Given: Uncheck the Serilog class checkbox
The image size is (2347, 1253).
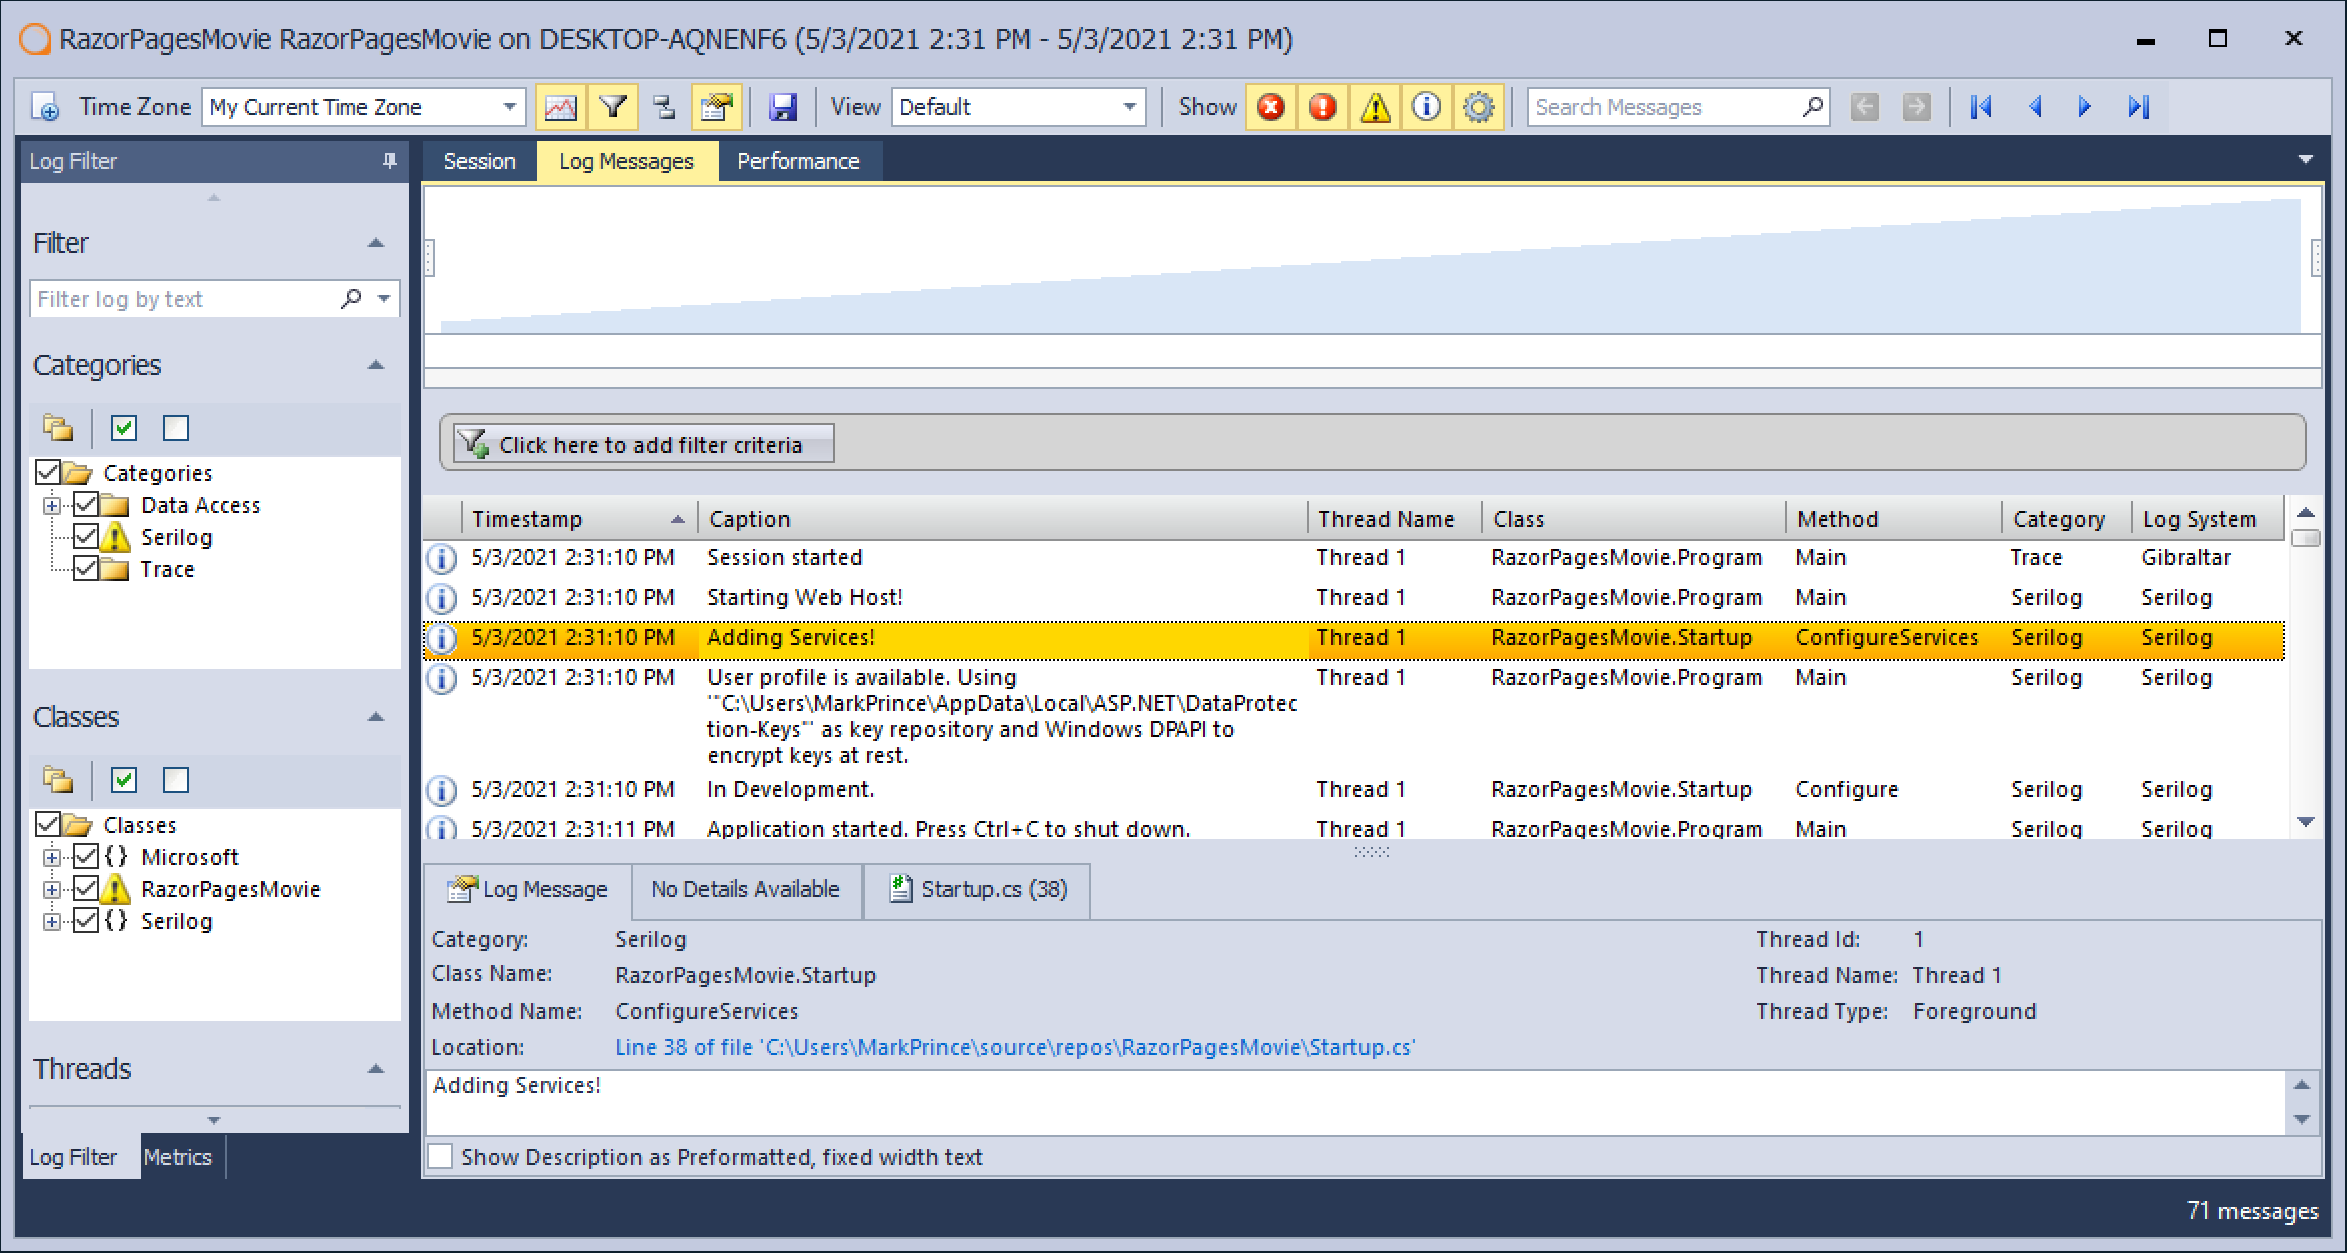Looking at the screenshot, I should 86,920.
